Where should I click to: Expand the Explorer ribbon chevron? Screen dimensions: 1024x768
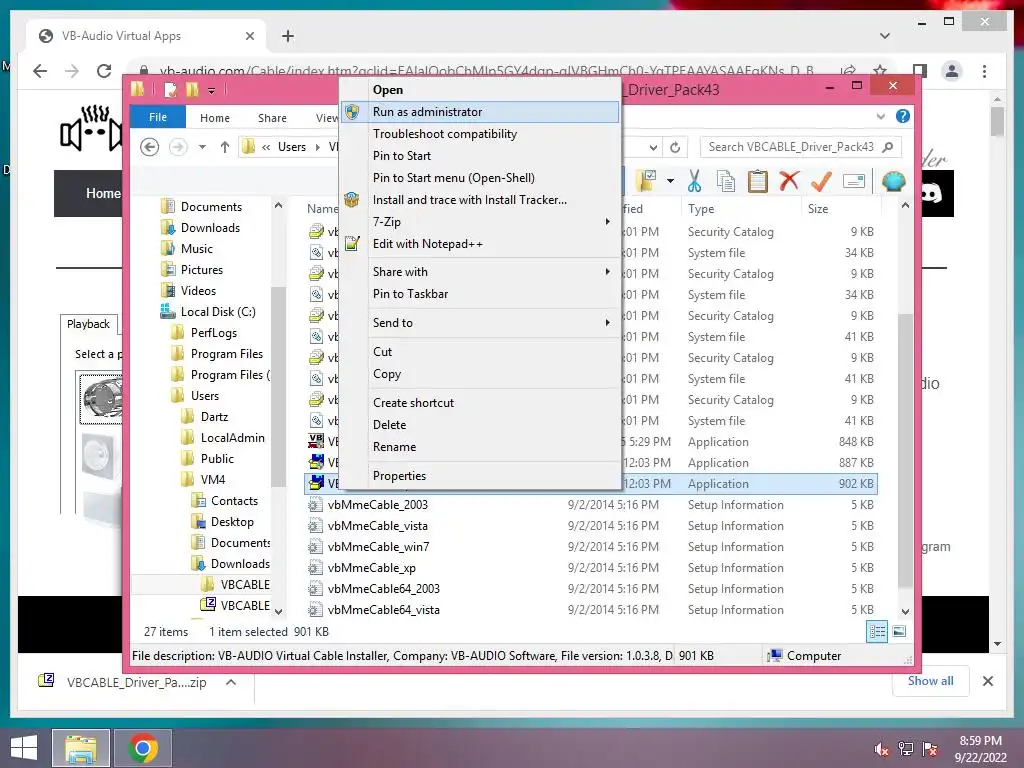pos(881,117)
